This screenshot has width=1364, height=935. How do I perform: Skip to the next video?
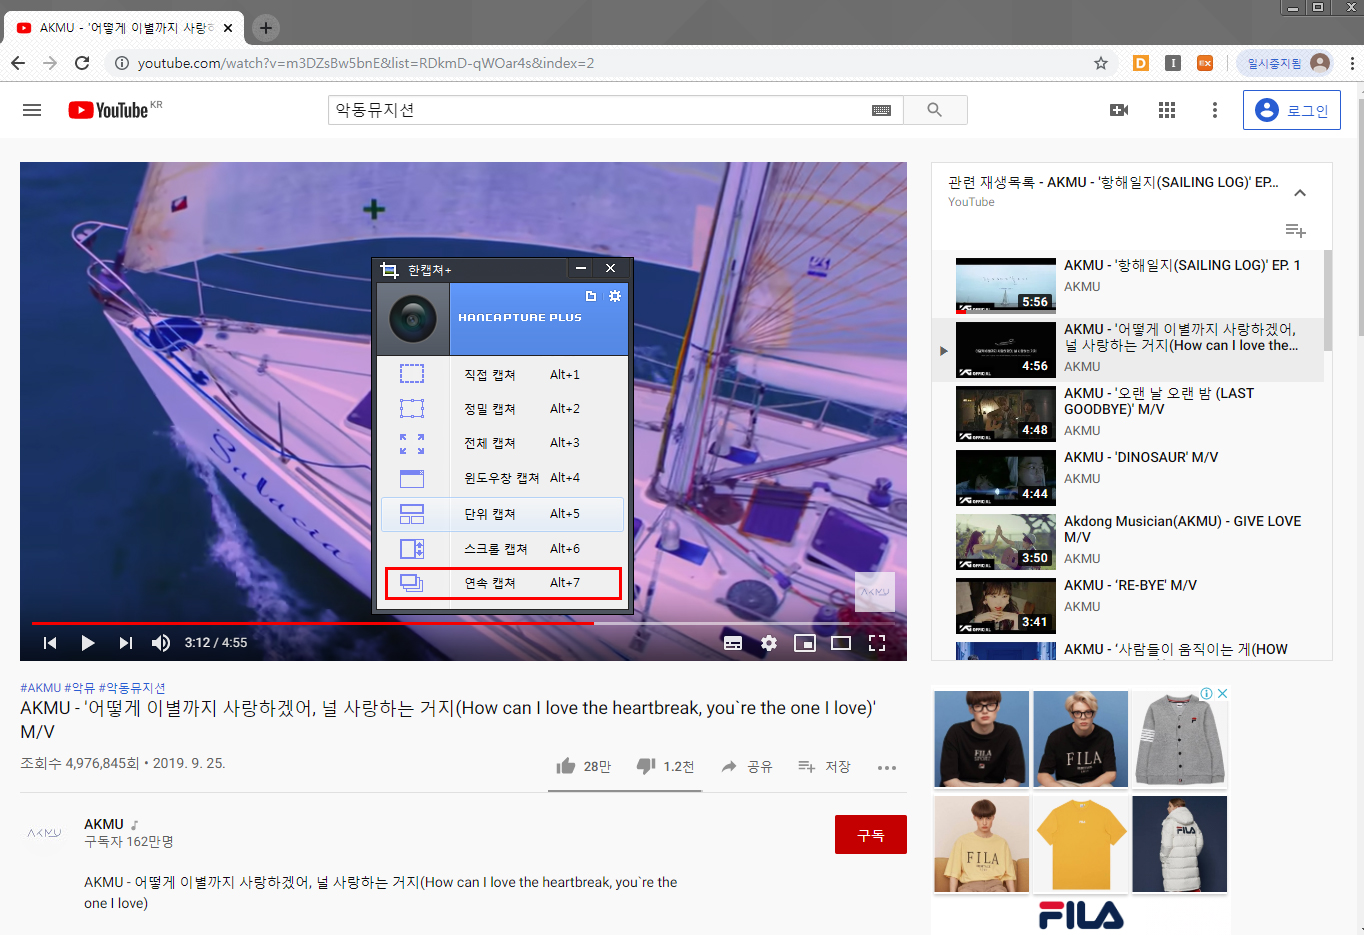point(125,643)
